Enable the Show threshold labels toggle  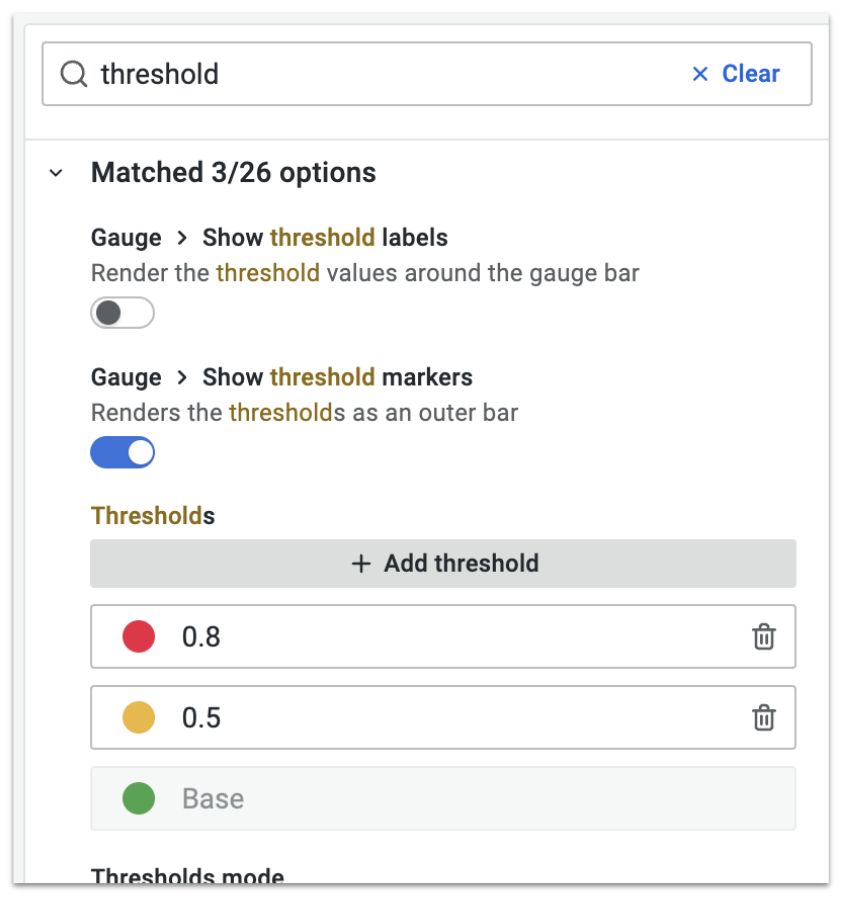point(123,313)
